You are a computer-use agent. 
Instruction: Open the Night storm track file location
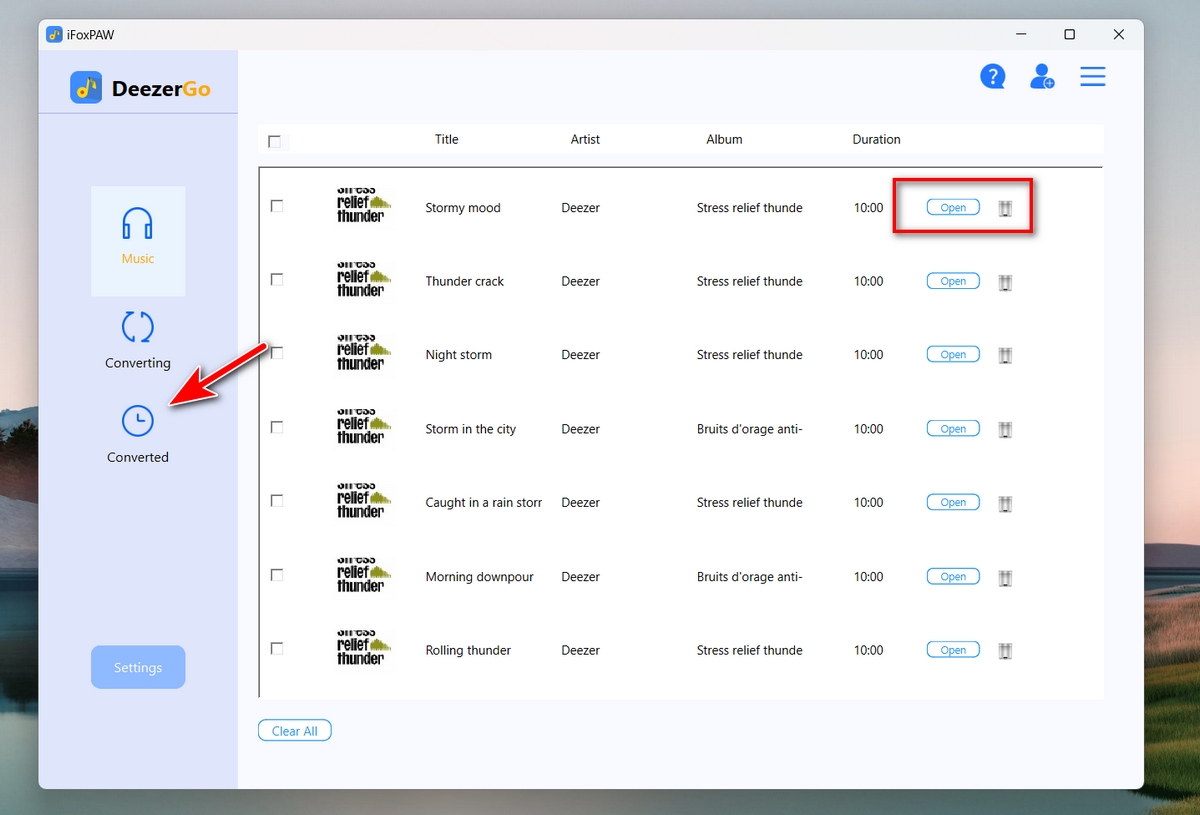952,354
